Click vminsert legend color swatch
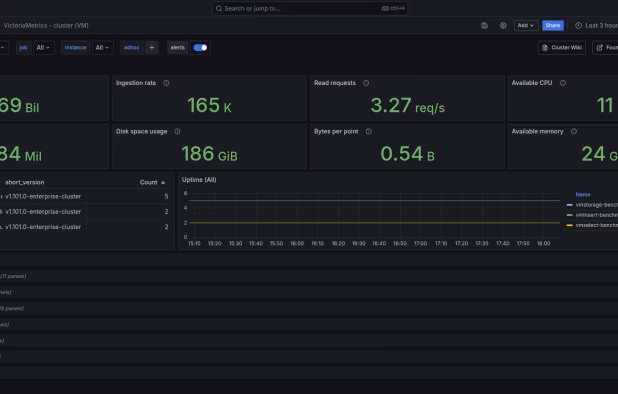 [569, 215]
